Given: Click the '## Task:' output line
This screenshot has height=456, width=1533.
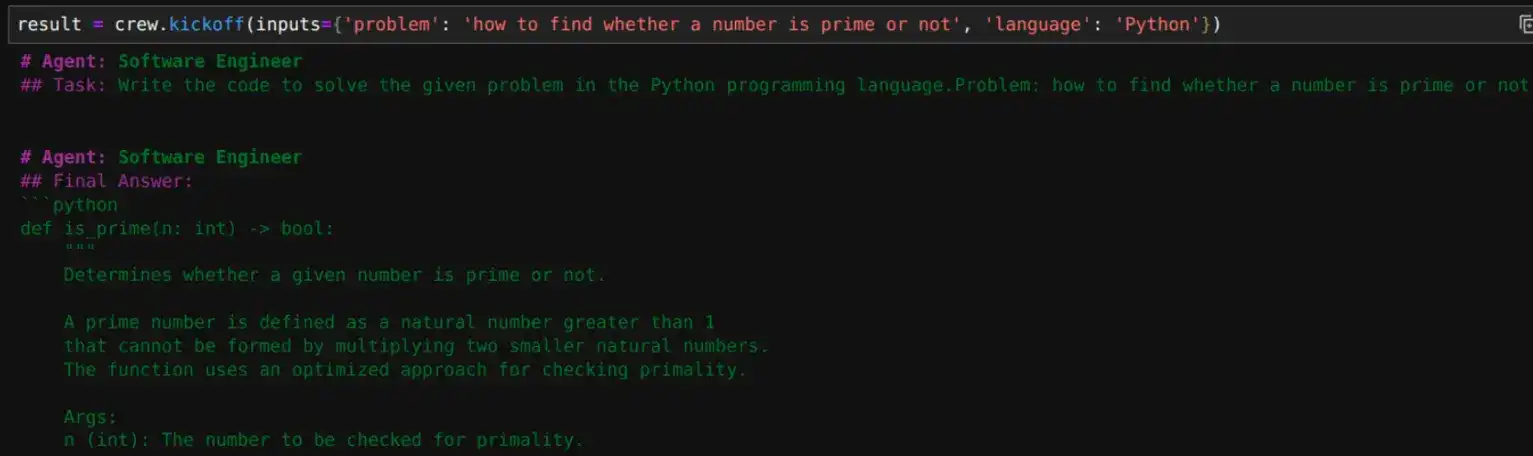Looking at the screenshot, I should click(774, 86).
